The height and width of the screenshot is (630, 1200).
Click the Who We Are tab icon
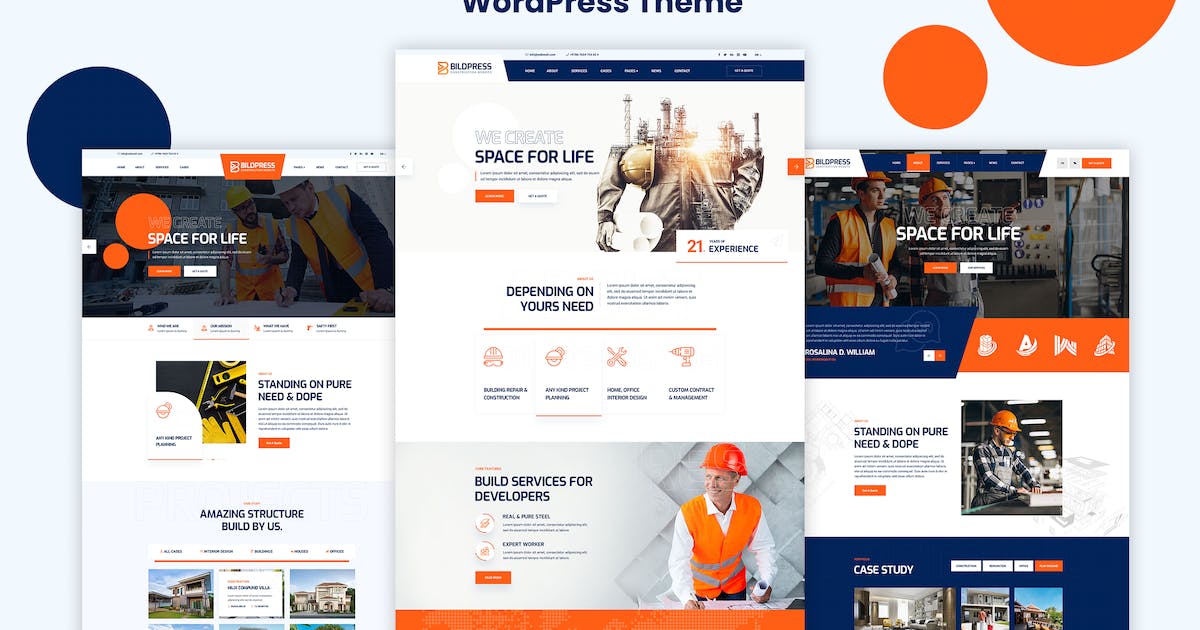[151, 328]
